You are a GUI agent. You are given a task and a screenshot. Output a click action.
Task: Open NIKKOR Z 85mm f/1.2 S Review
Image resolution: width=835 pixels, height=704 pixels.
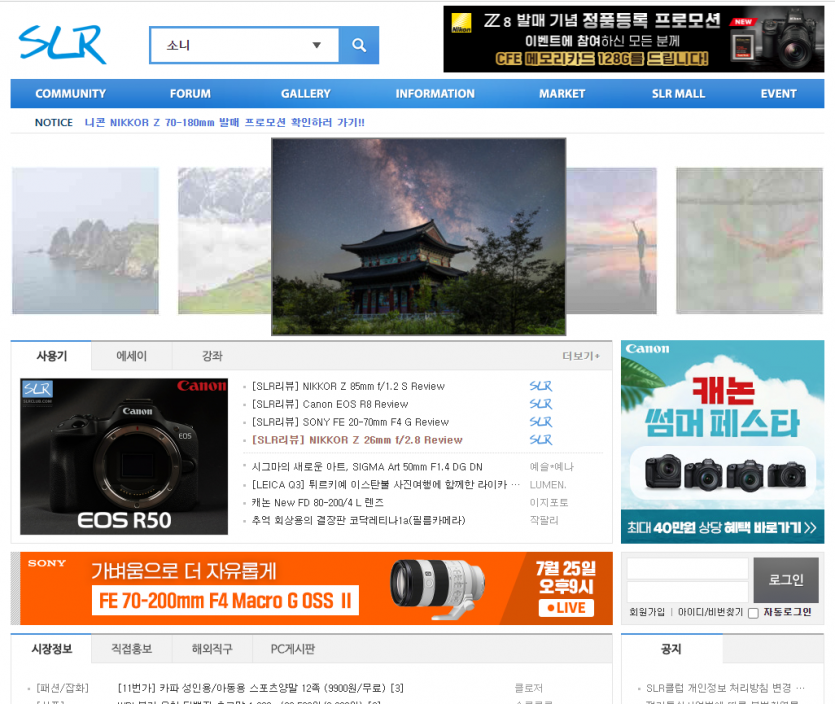tap(348, 386)
